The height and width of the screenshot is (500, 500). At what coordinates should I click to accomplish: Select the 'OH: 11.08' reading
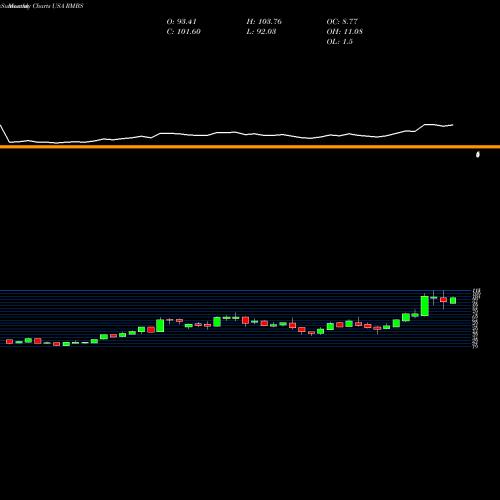(345, 32)
